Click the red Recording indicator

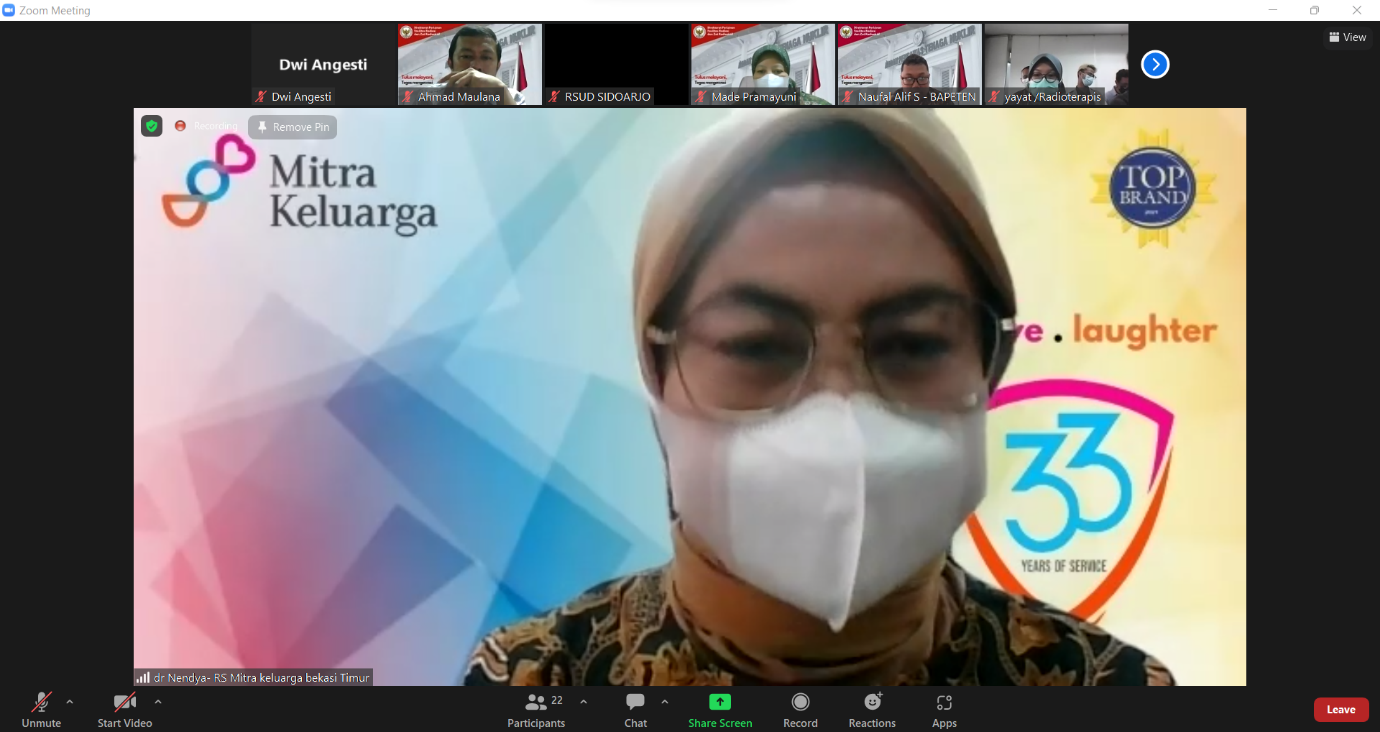[x=206, y=126]
